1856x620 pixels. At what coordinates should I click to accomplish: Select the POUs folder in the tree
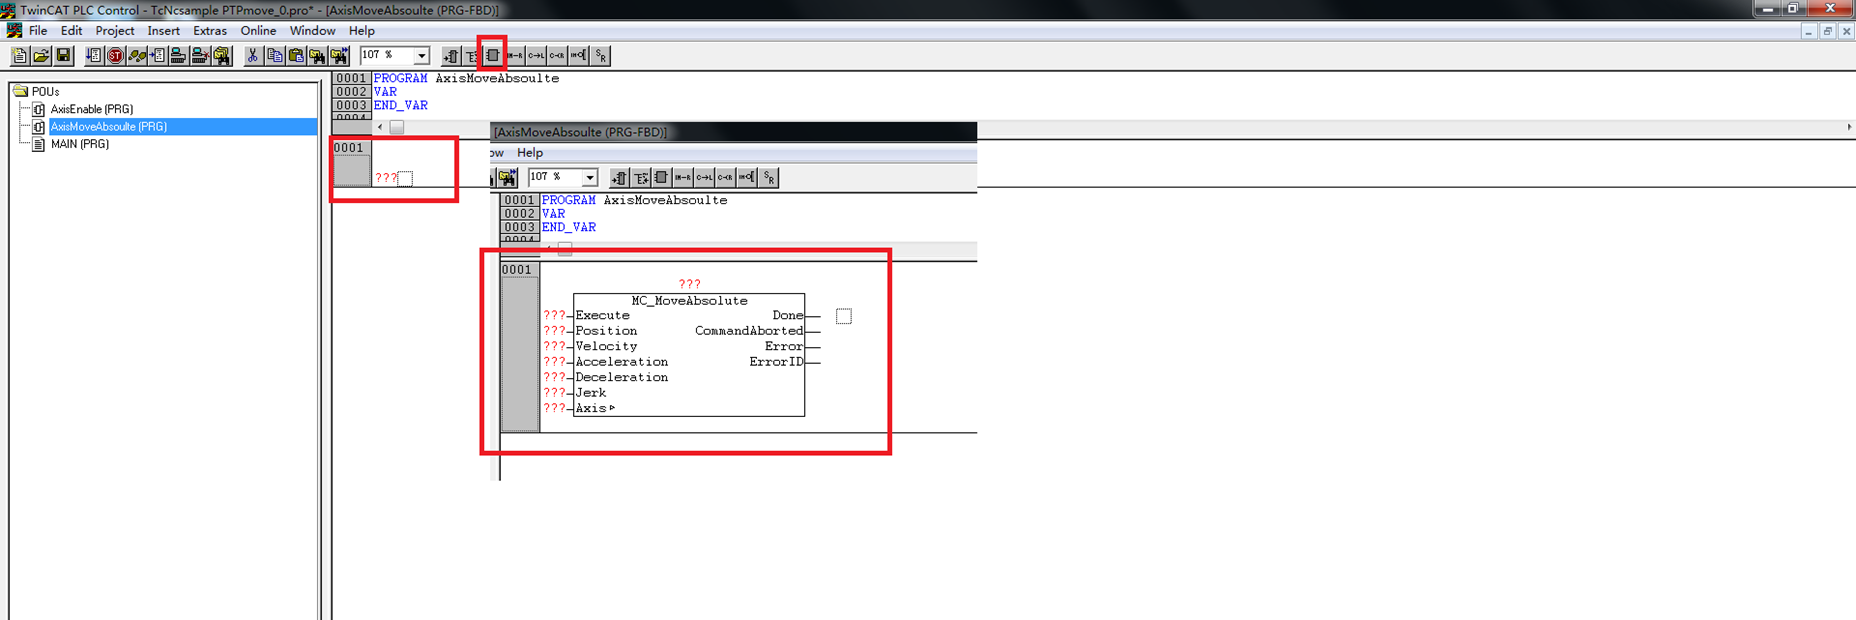coord(45,91)
